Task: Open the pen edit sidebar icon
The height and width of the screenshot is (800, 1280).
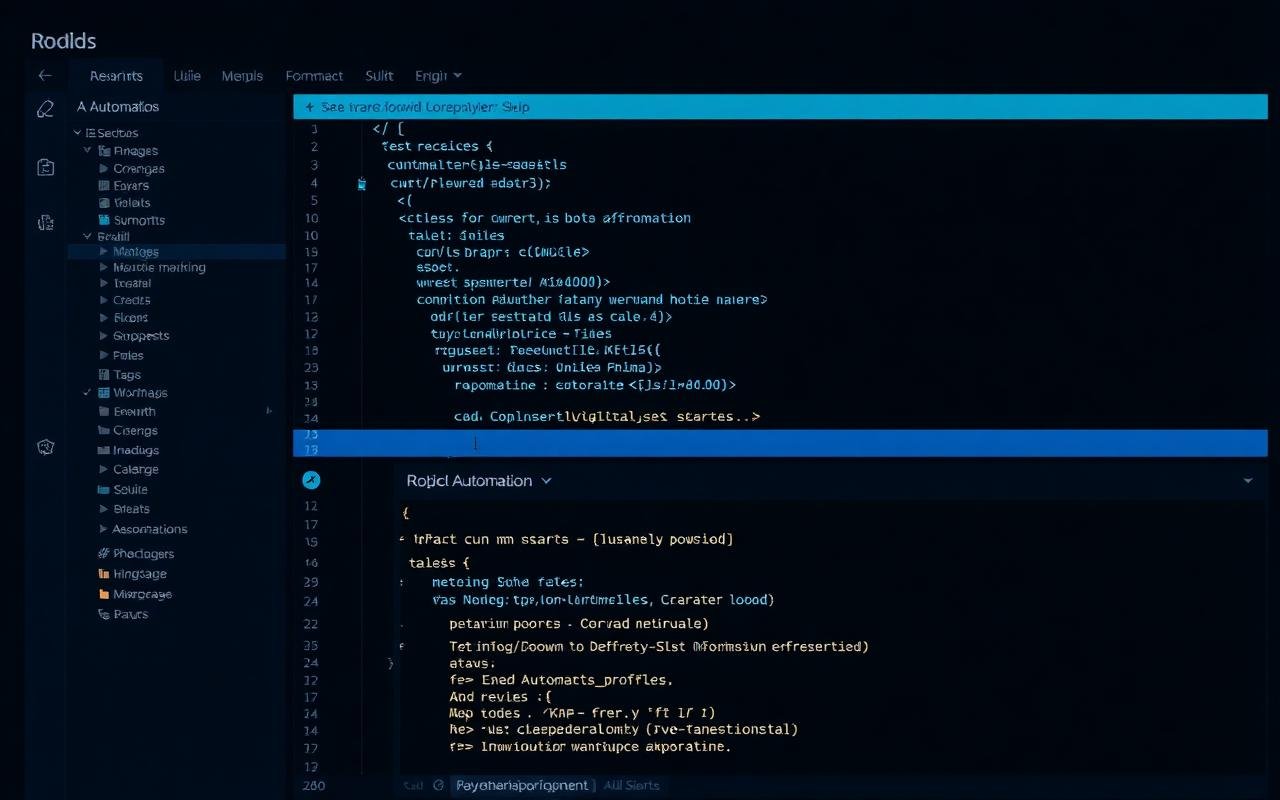Action: (45, 109)
